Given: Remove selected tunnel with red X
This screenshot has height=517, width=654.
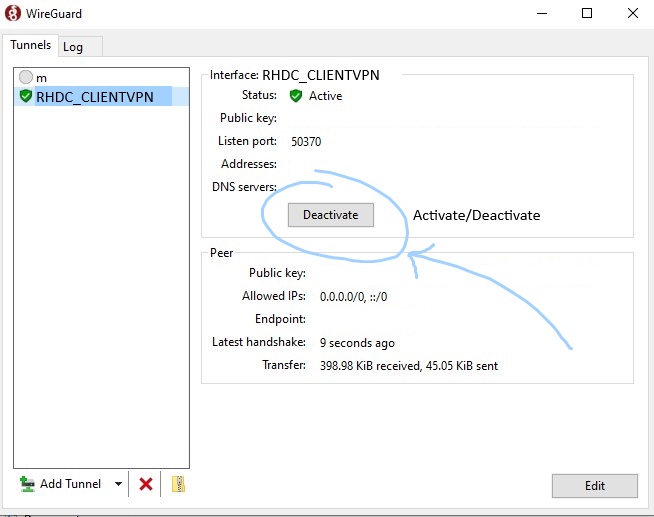Looking at the screenshot, I should tap(146, 484).
